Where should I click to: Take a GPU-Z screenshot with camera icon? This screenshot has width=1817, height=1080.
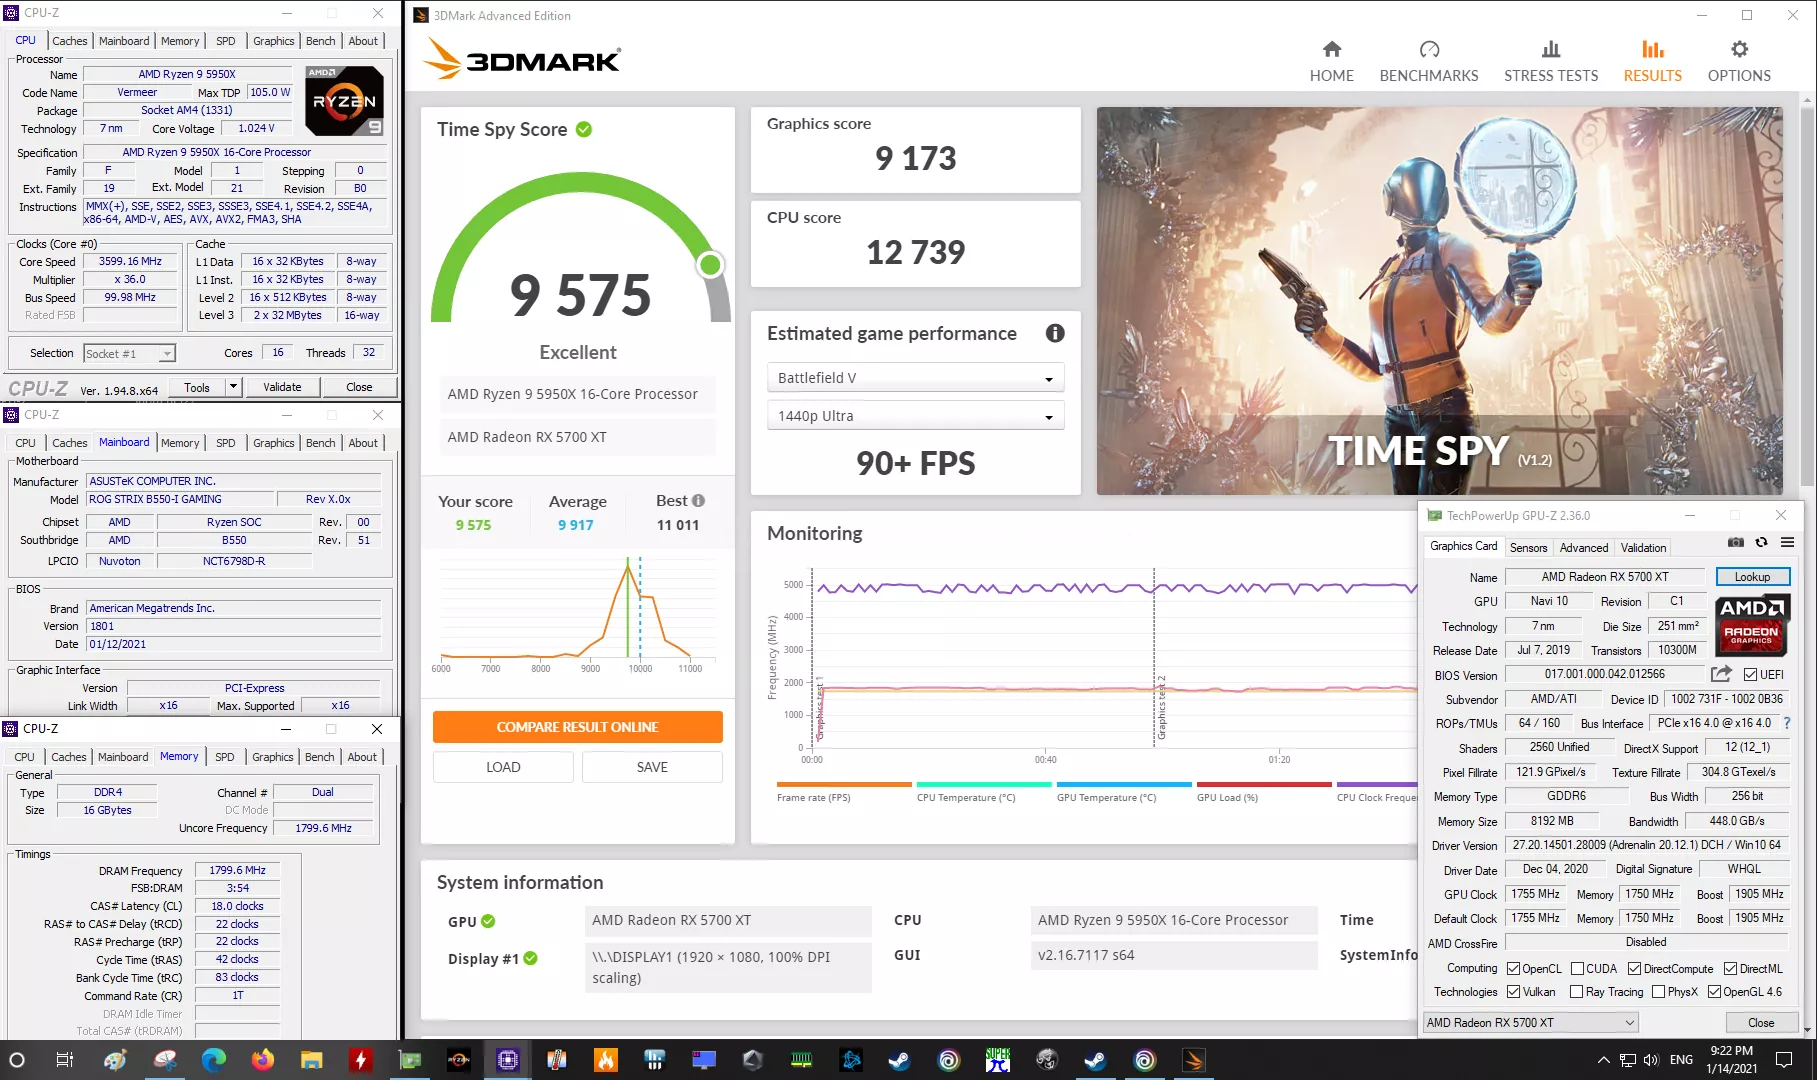(1736, 542)
